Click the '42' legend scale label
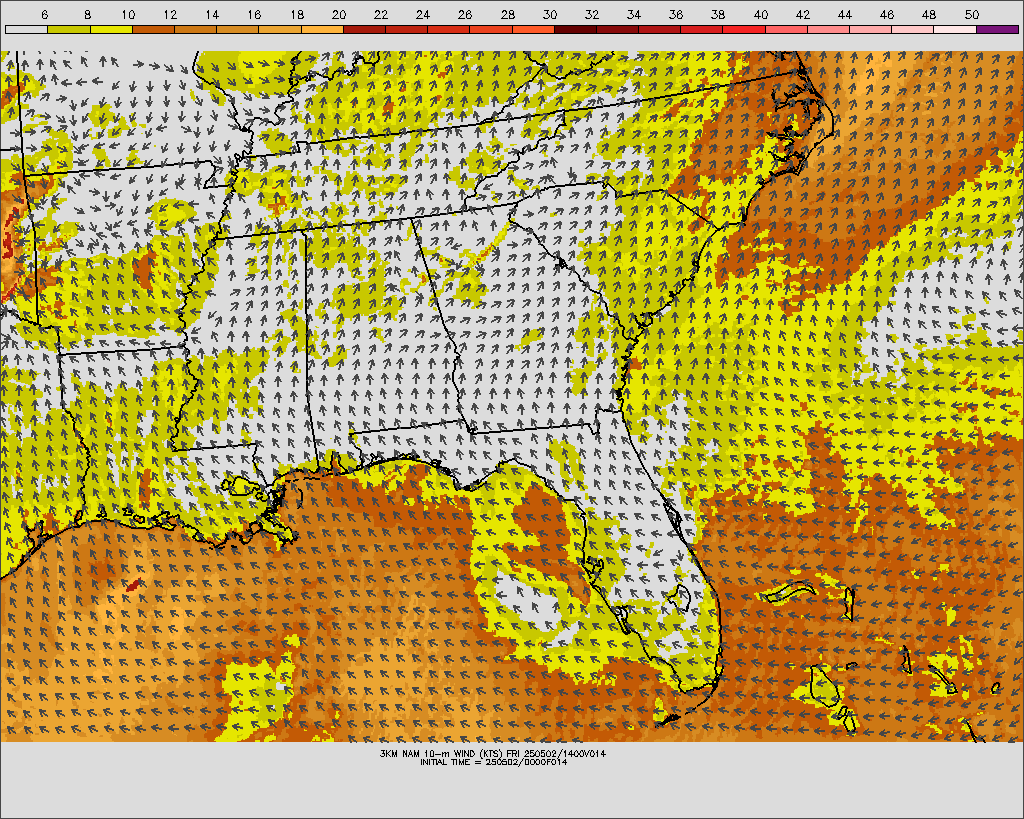Viewport: 1024px width, 819px height. point(803,15)
